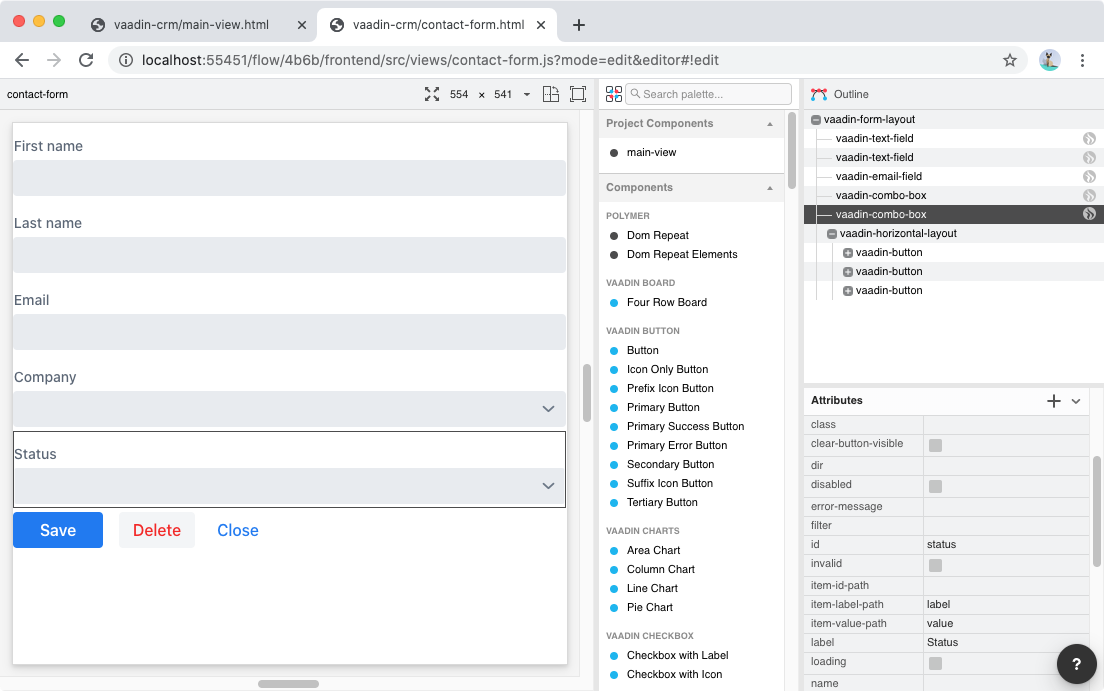Image resolution: width=1104 pixels, height=691 pixels.
Task: Open the floating help question-mark icon
Action: click(1076, 664)
